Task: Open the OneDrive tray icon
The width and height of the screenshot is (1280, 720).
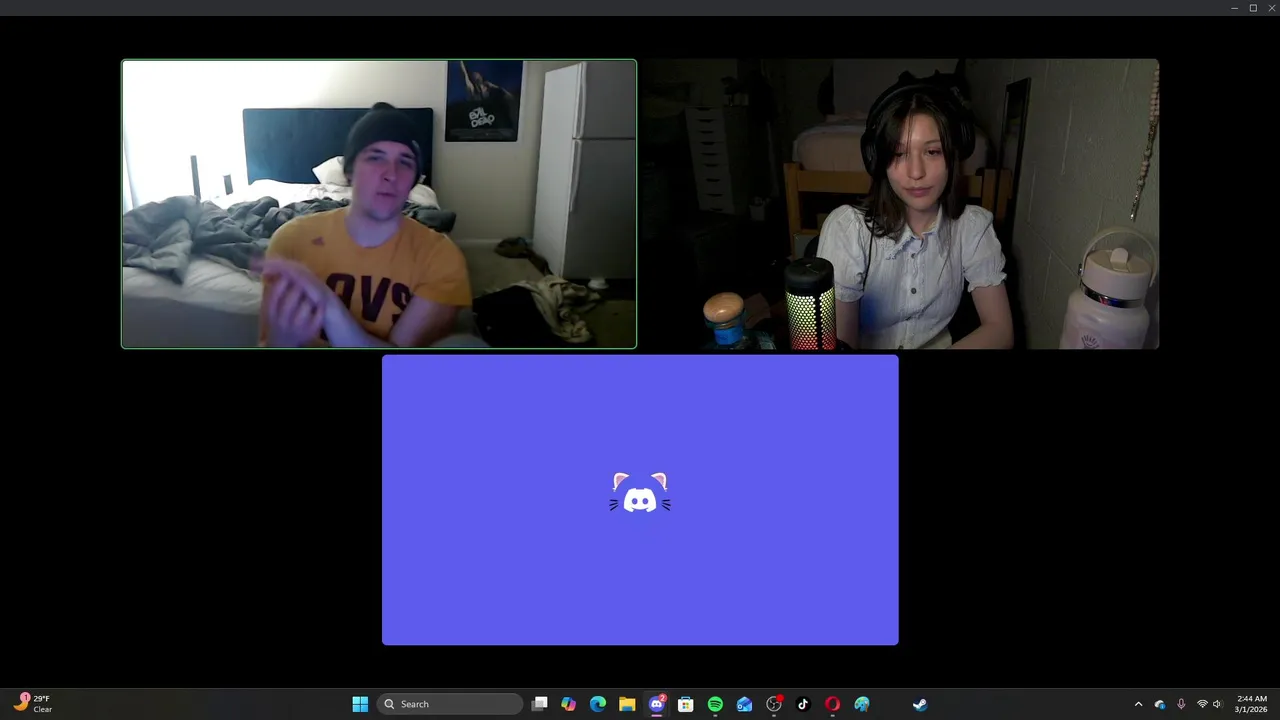Action: click(x=1160, y=704)
